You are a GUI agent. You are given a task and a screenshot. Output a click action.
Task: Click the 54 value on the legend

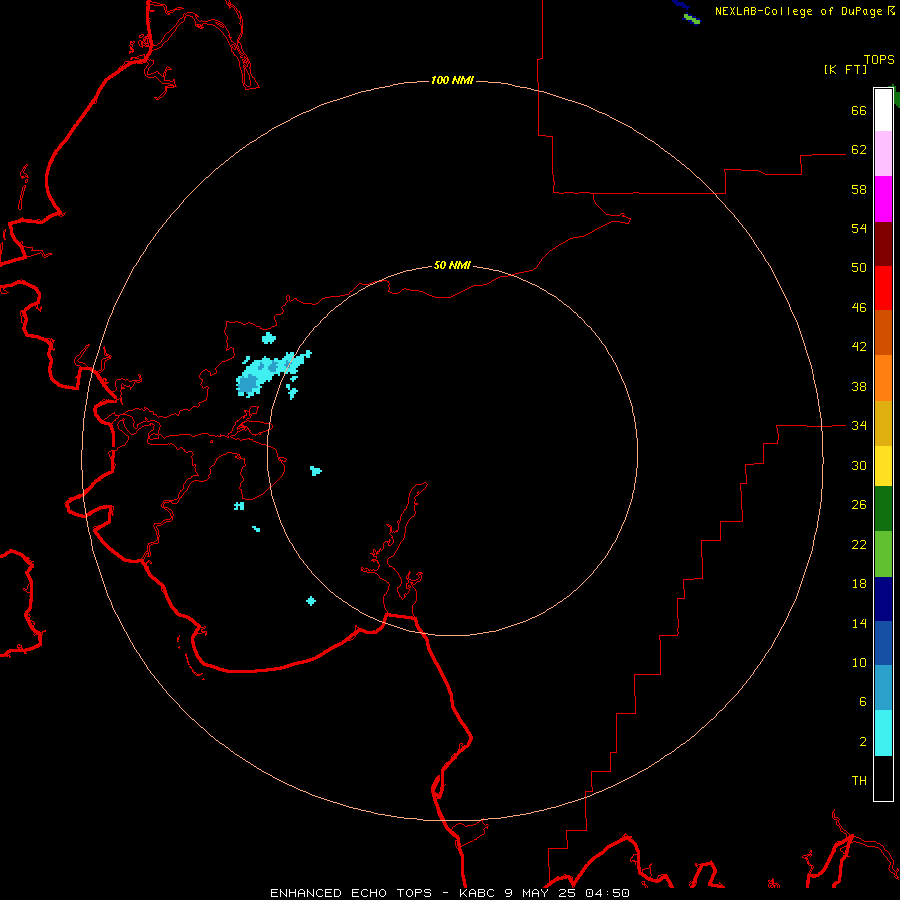tap(859, 228)
